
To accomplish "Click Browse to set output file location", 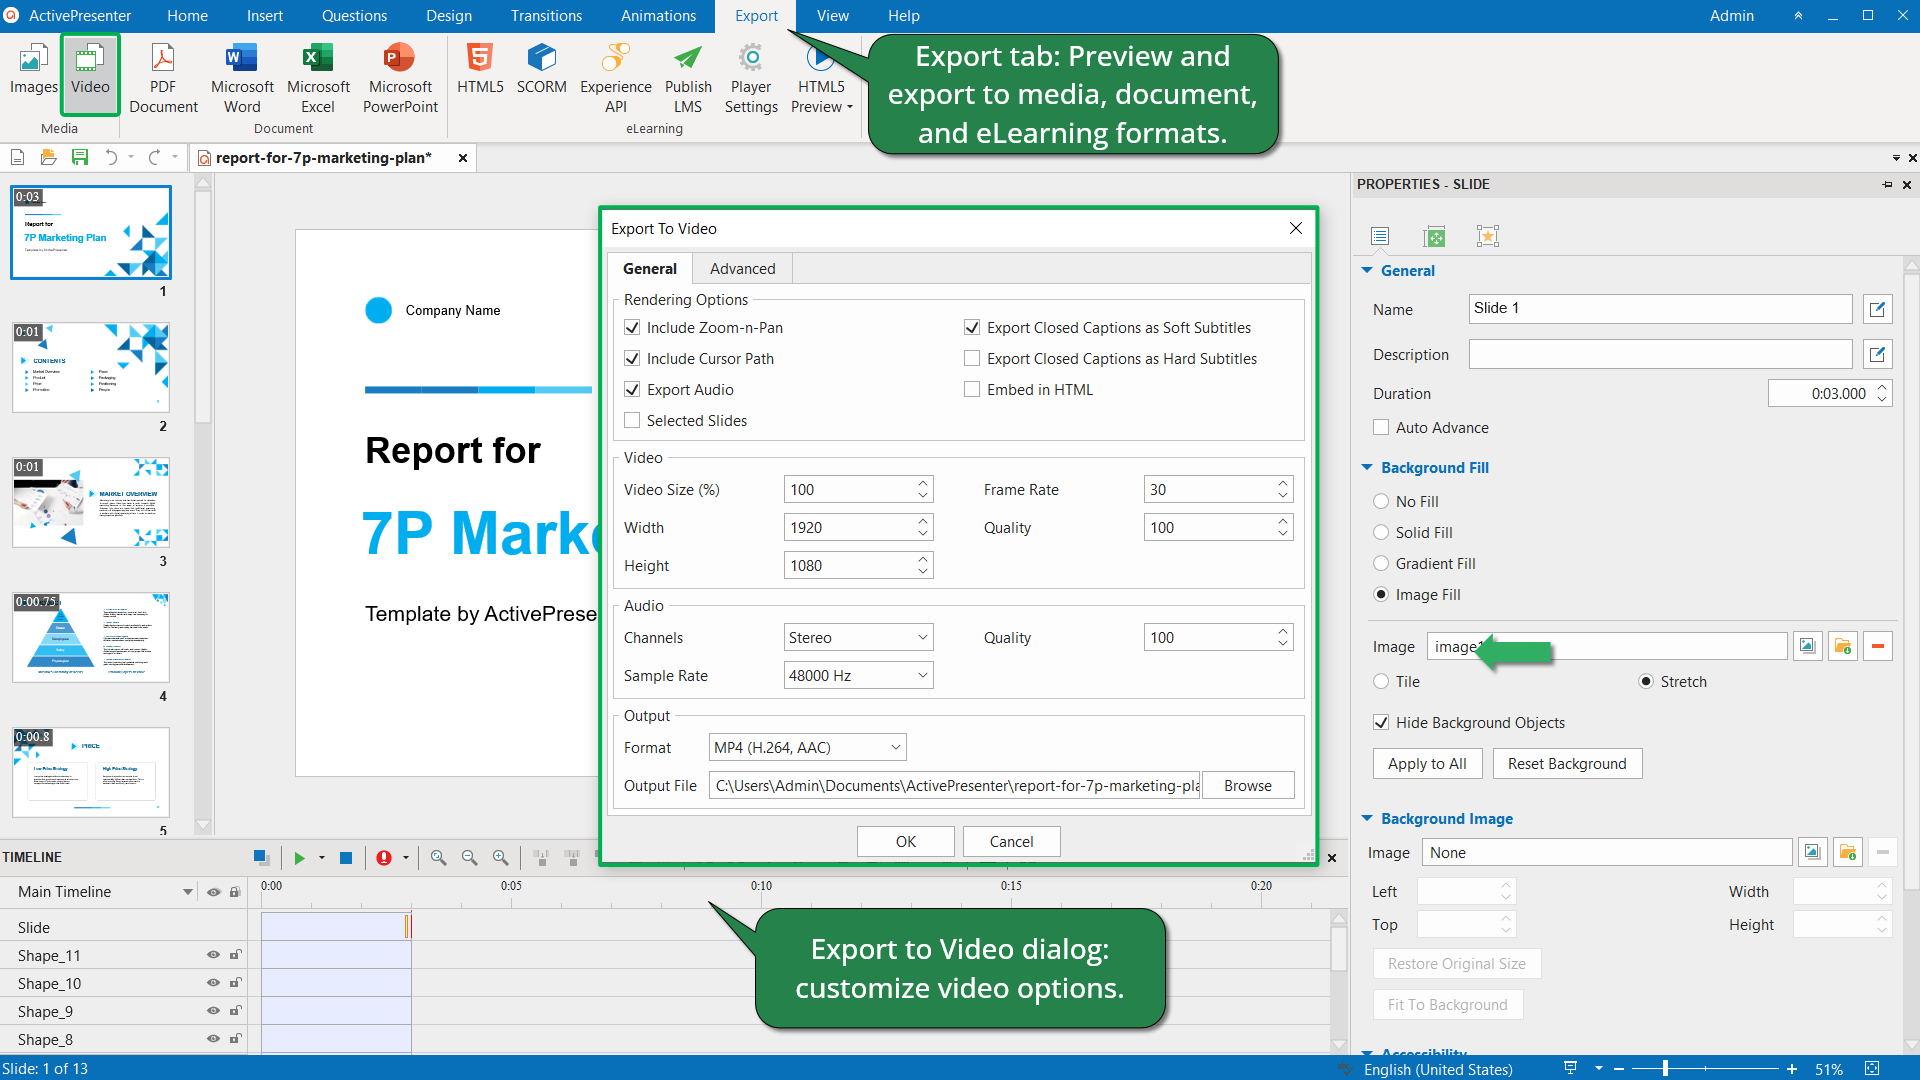I will [1246, 785].
